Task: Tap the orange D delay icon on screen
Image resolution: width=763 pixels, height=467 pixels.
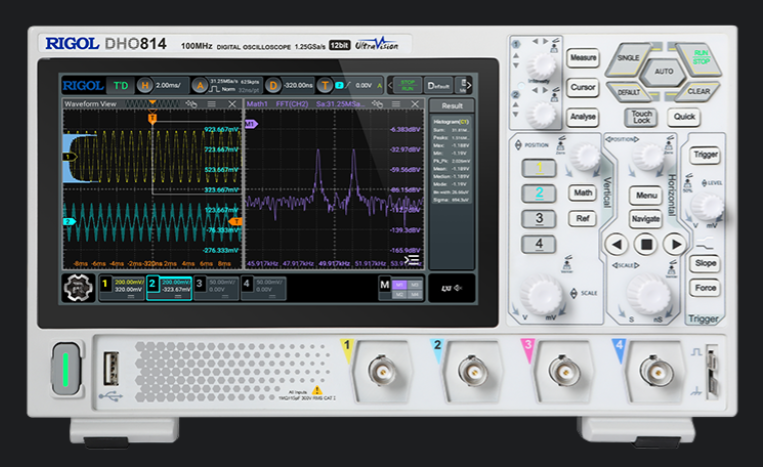Action: (273, 86)
